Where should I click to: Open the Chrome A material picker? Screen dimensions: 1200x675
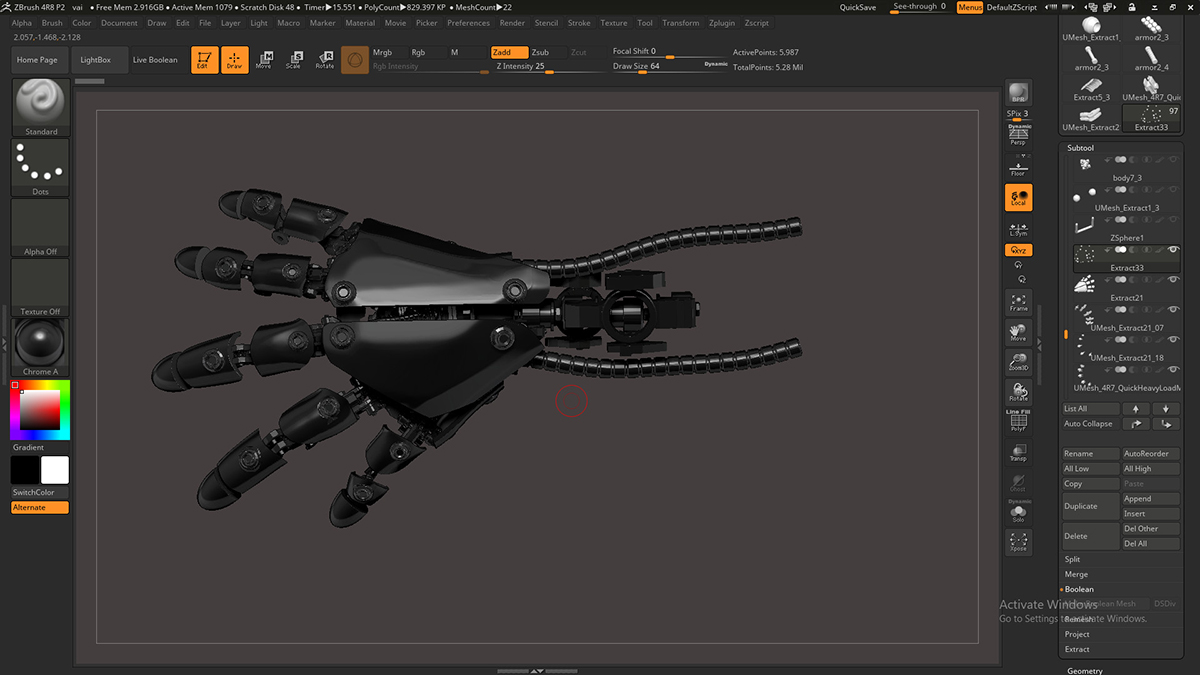point(41,348)
